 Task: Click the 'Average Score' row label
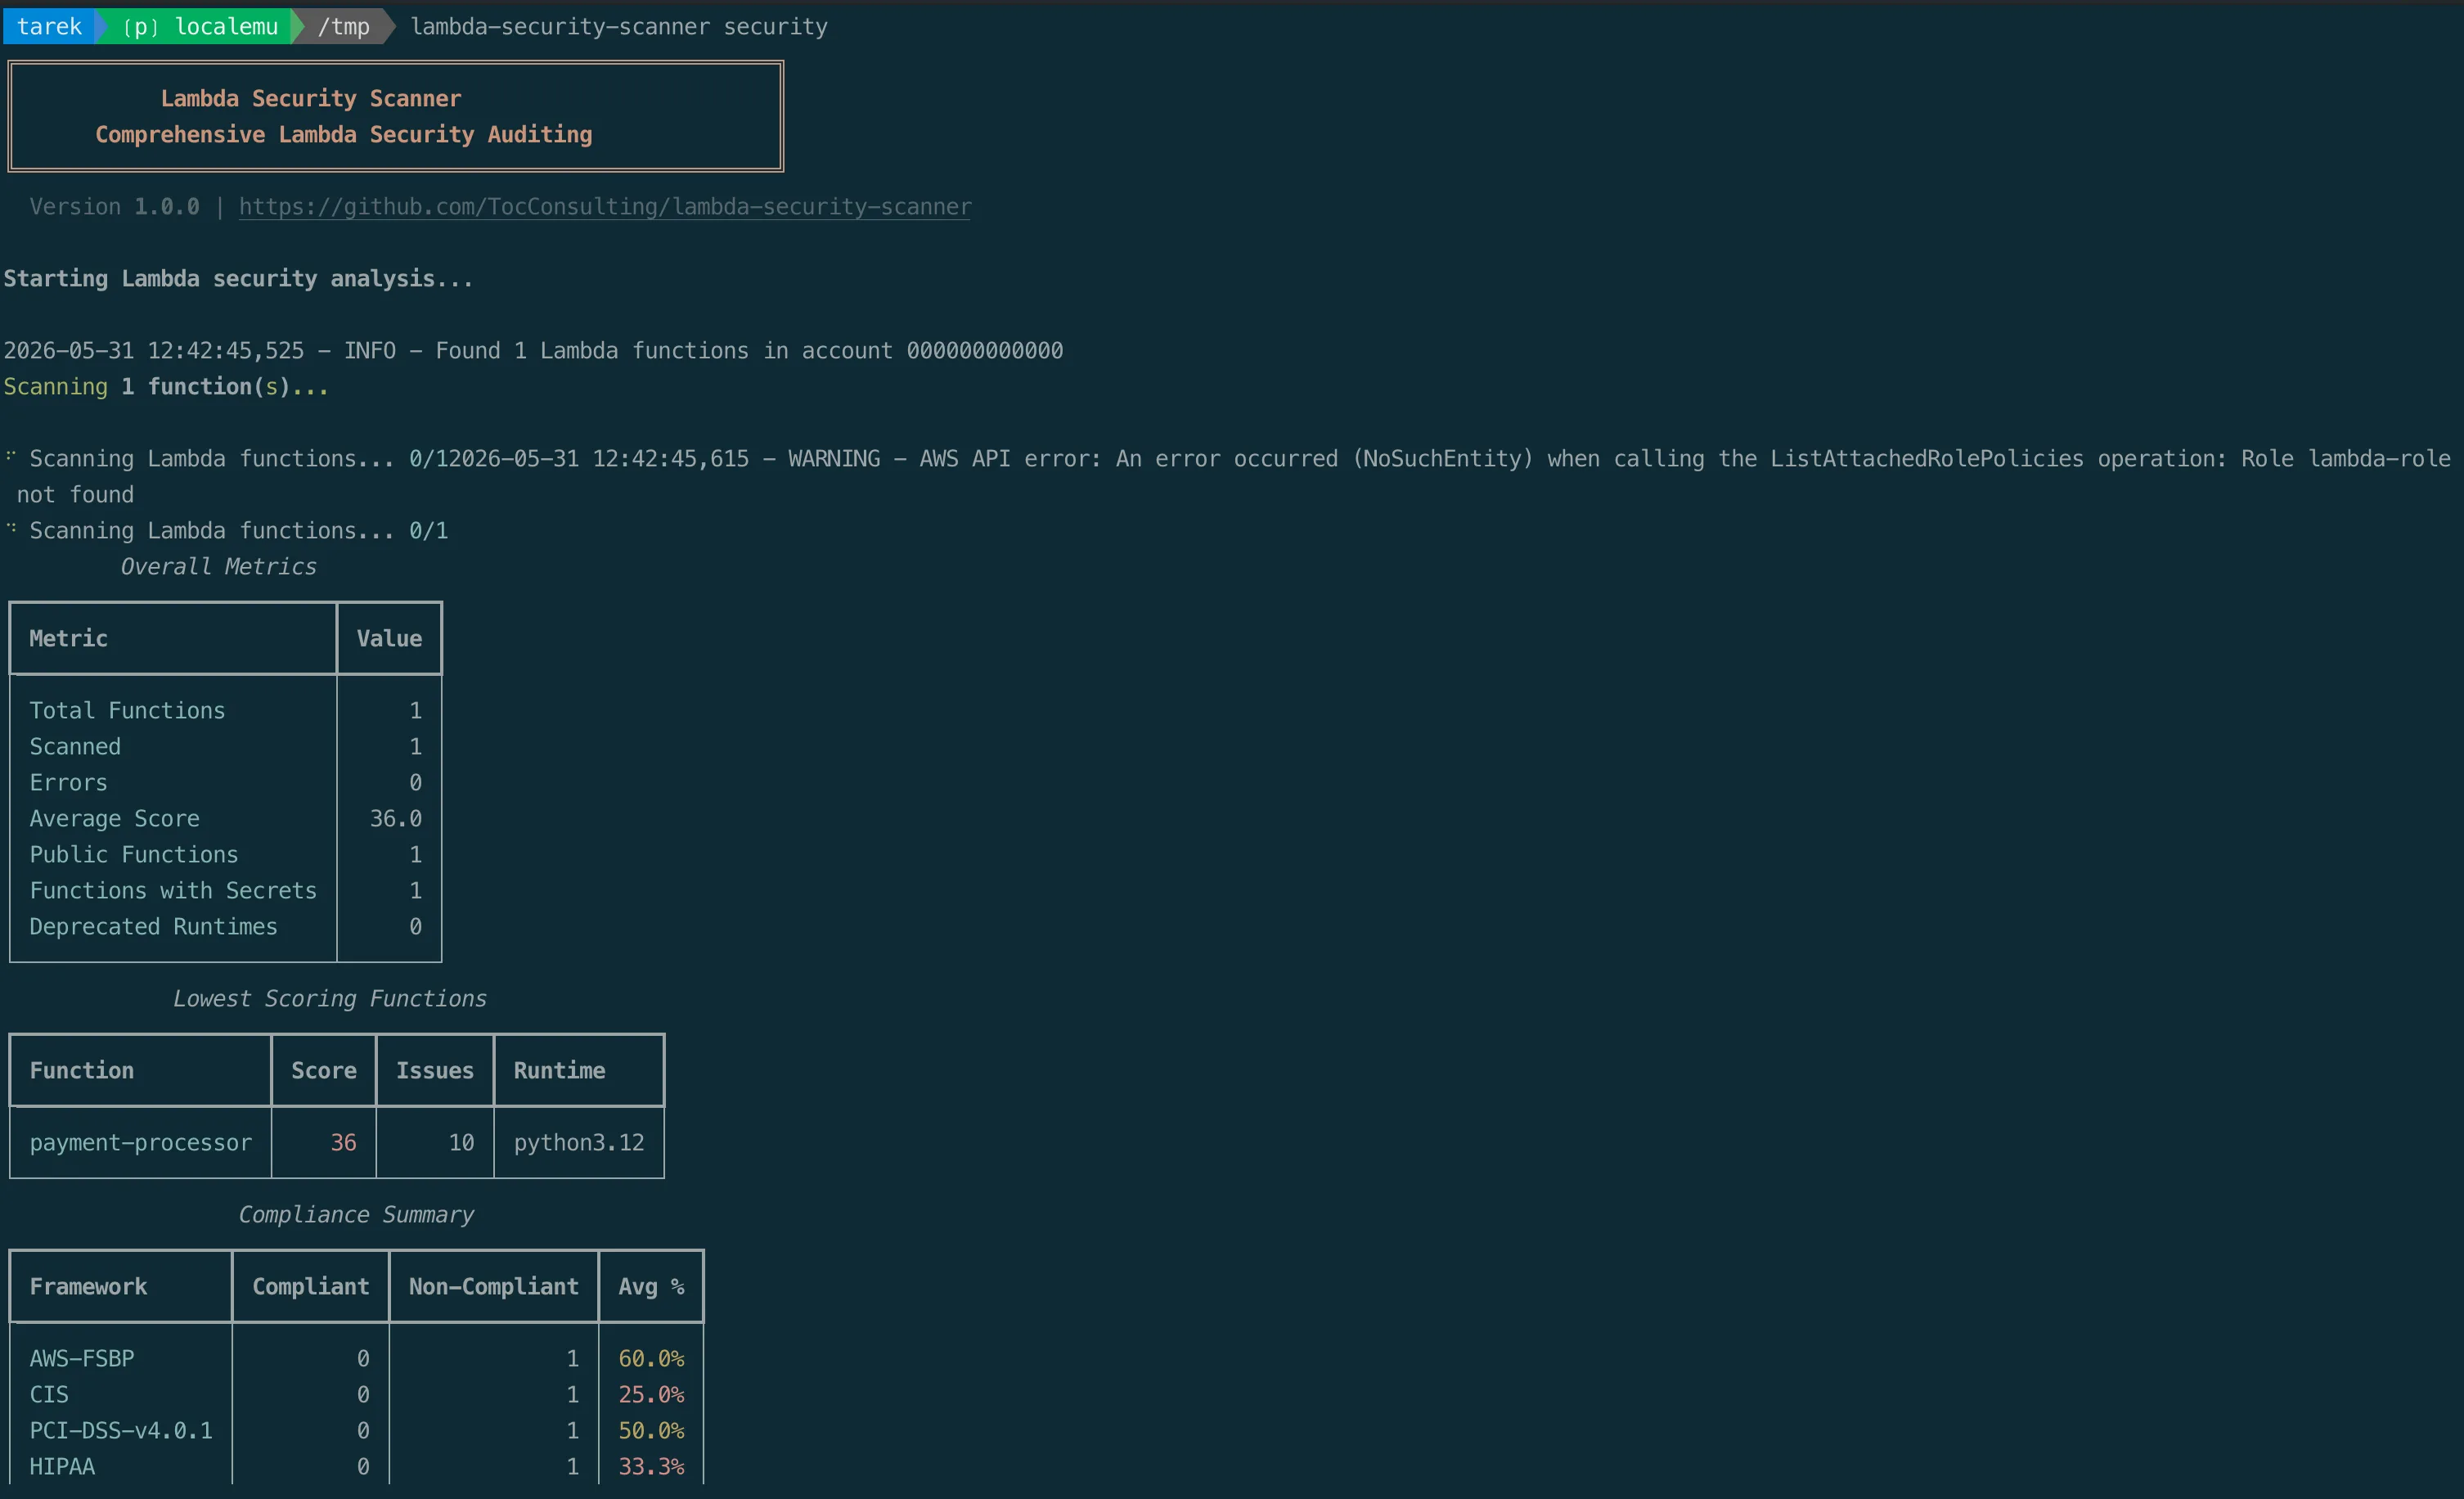tap(114, 818)
